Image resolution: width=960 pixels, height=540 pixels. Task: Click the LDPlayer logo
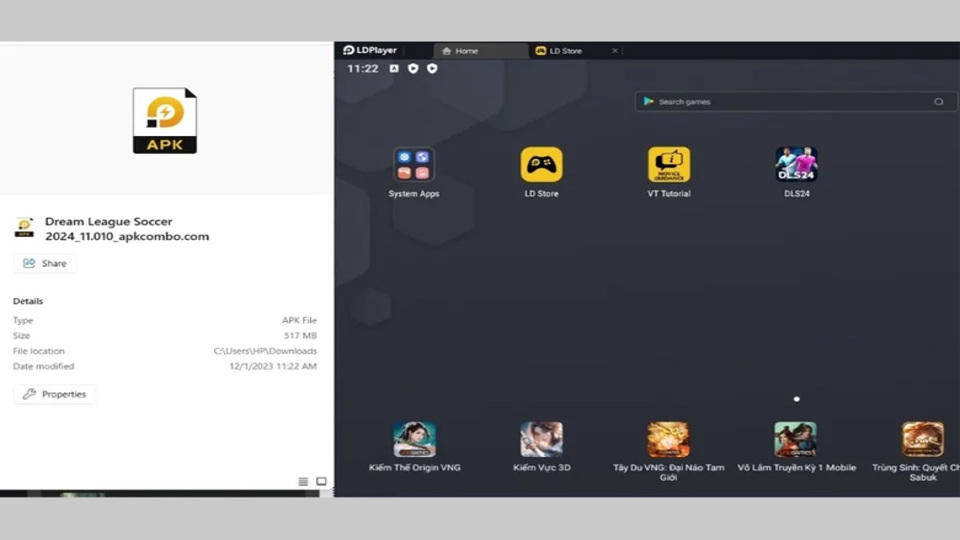tap(370, 50)
